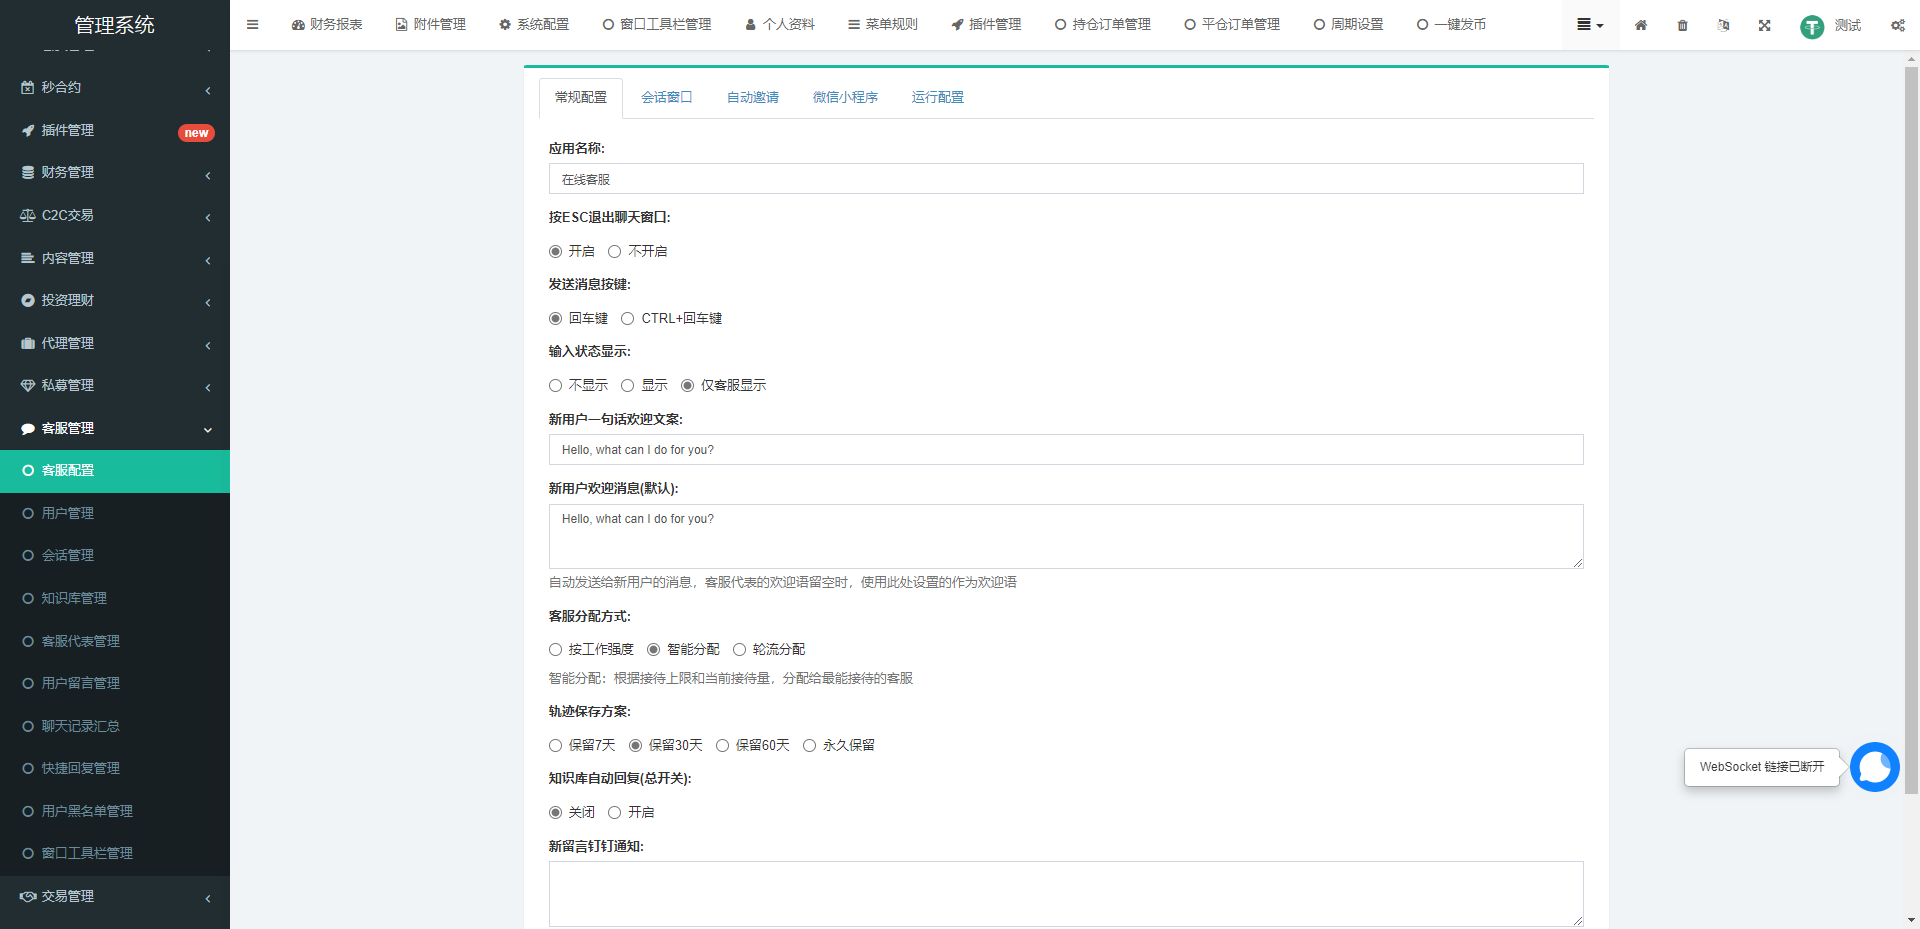This screenshot has height=929, width=1920.
Task: Open 持仓订单管理 in top navigation
Action: (x=1103, y=25)
